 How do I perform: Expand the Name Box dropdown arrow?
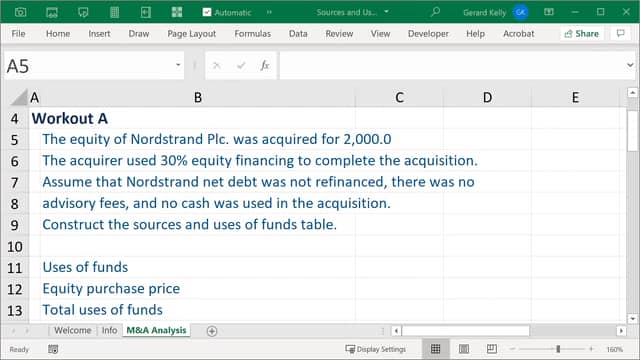tap(178, 65)
